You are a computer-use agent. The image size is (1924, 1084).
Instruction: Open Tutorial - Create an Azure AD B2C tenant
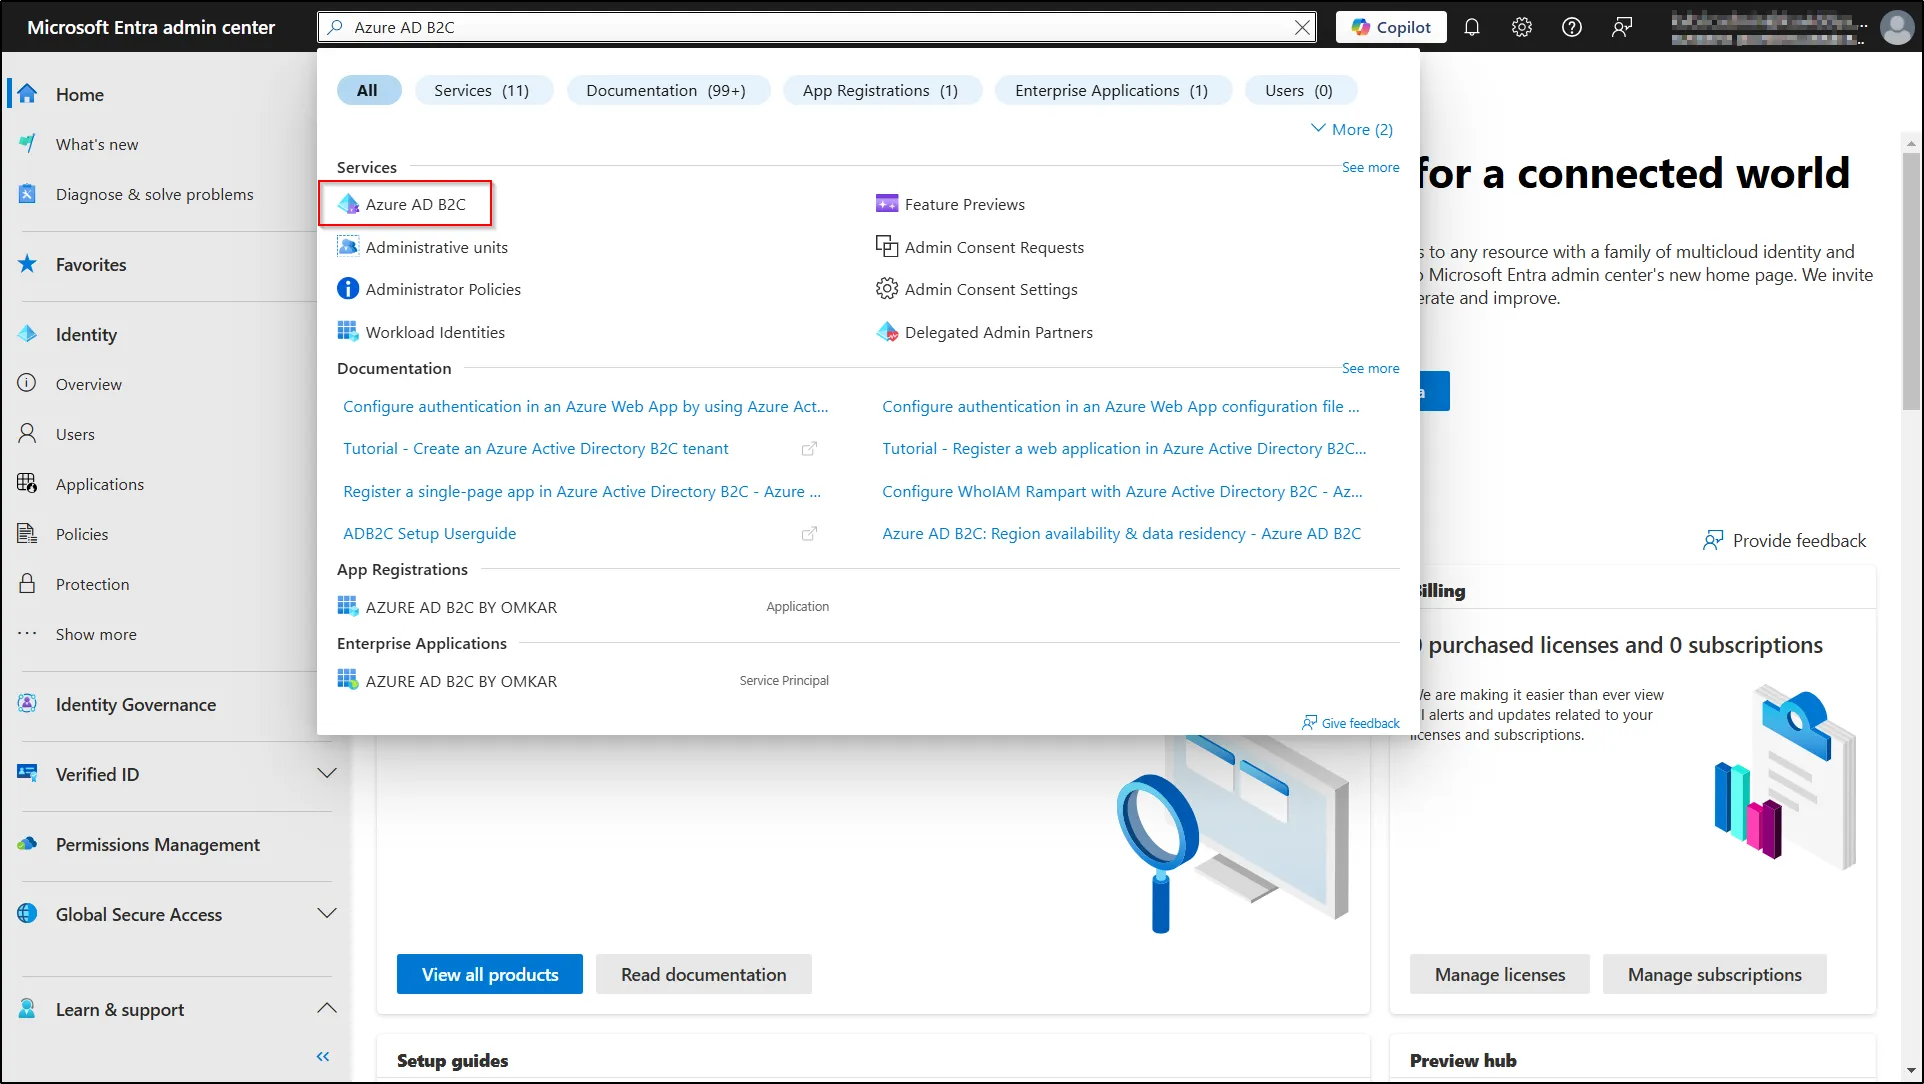coord(536,448)
